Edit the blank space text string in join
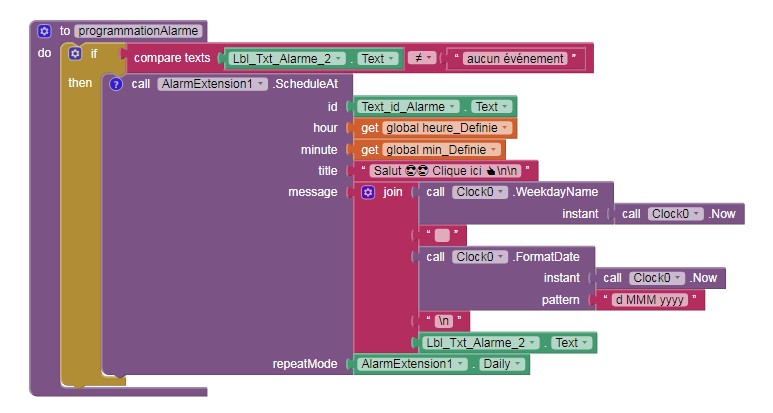 (x=442, y=236)
